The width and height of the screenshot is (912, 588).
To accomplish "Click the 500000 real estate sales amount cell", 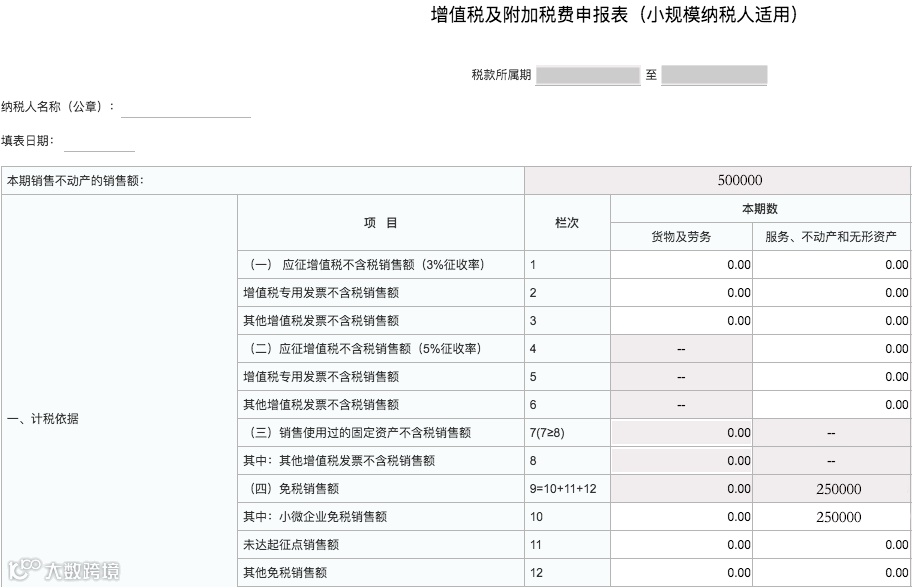I will pos(718,180).
